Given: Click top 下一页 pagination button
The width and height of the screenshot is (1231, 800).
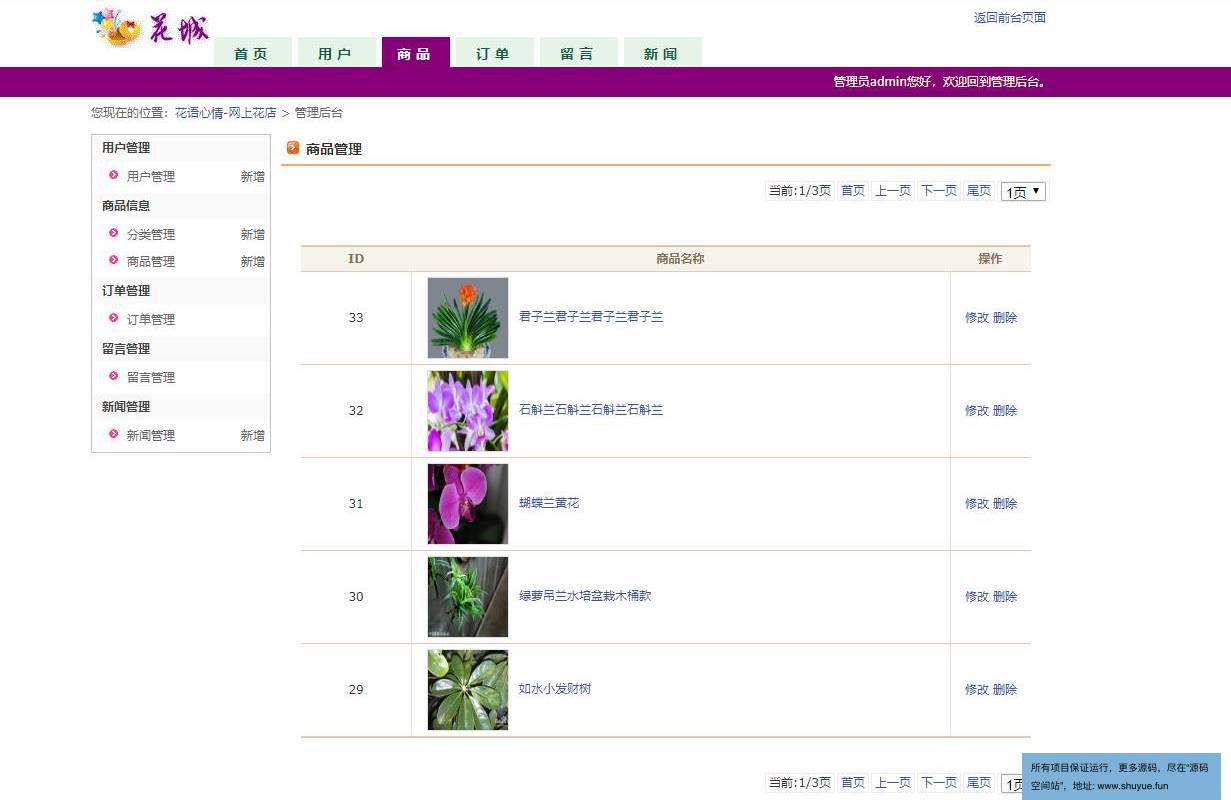Looking at the screenshot, I should 939,190.
